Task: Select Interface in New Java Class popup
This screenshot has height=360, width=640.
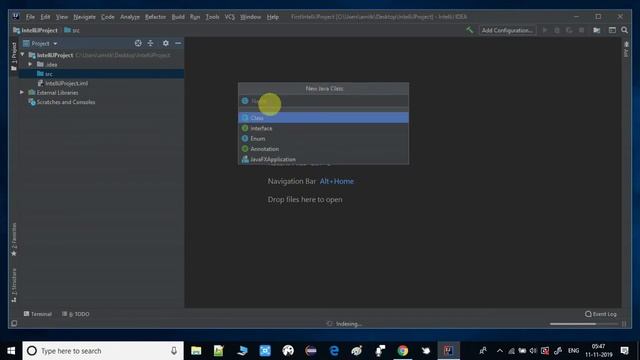Action: click(x=323, y=128)
